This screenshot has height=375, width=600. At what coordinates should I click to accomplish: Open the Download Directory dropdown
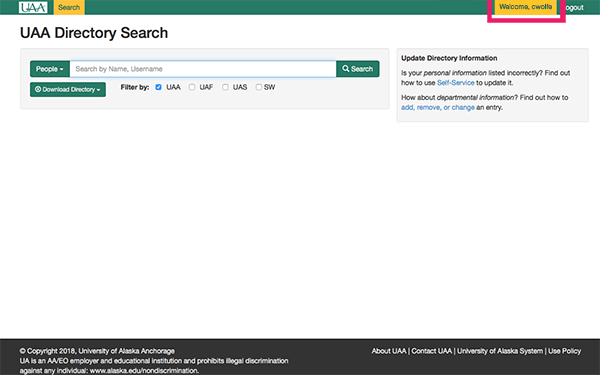click(x=68, y=90)
